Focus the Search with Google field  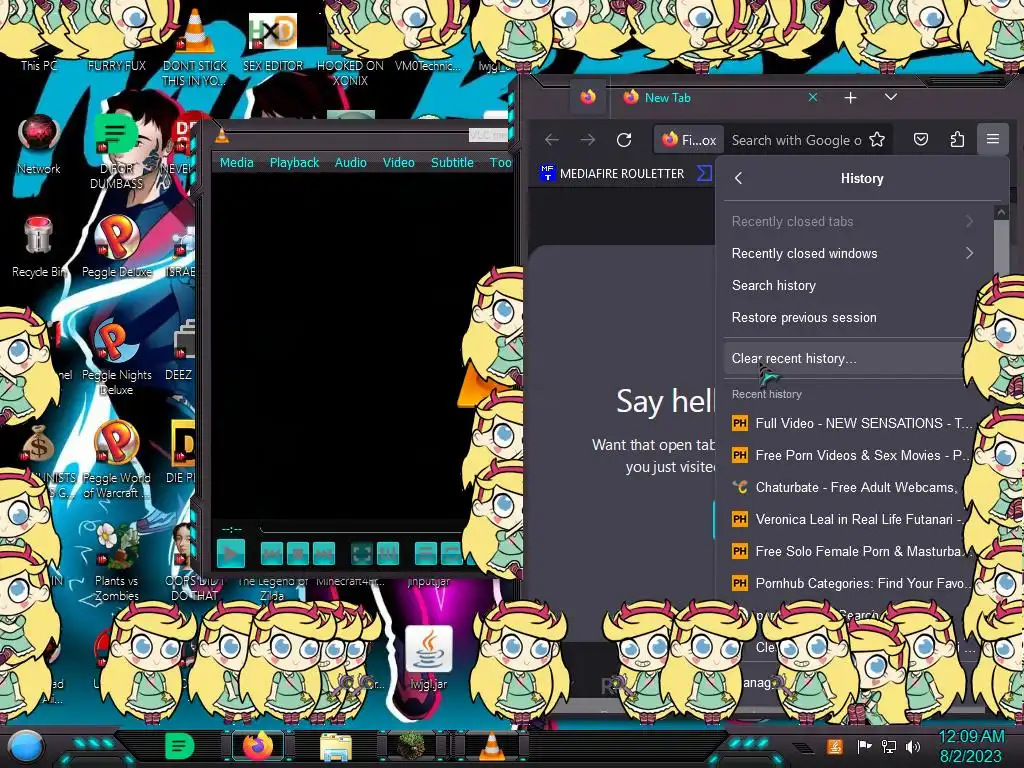tap(796, 140)
